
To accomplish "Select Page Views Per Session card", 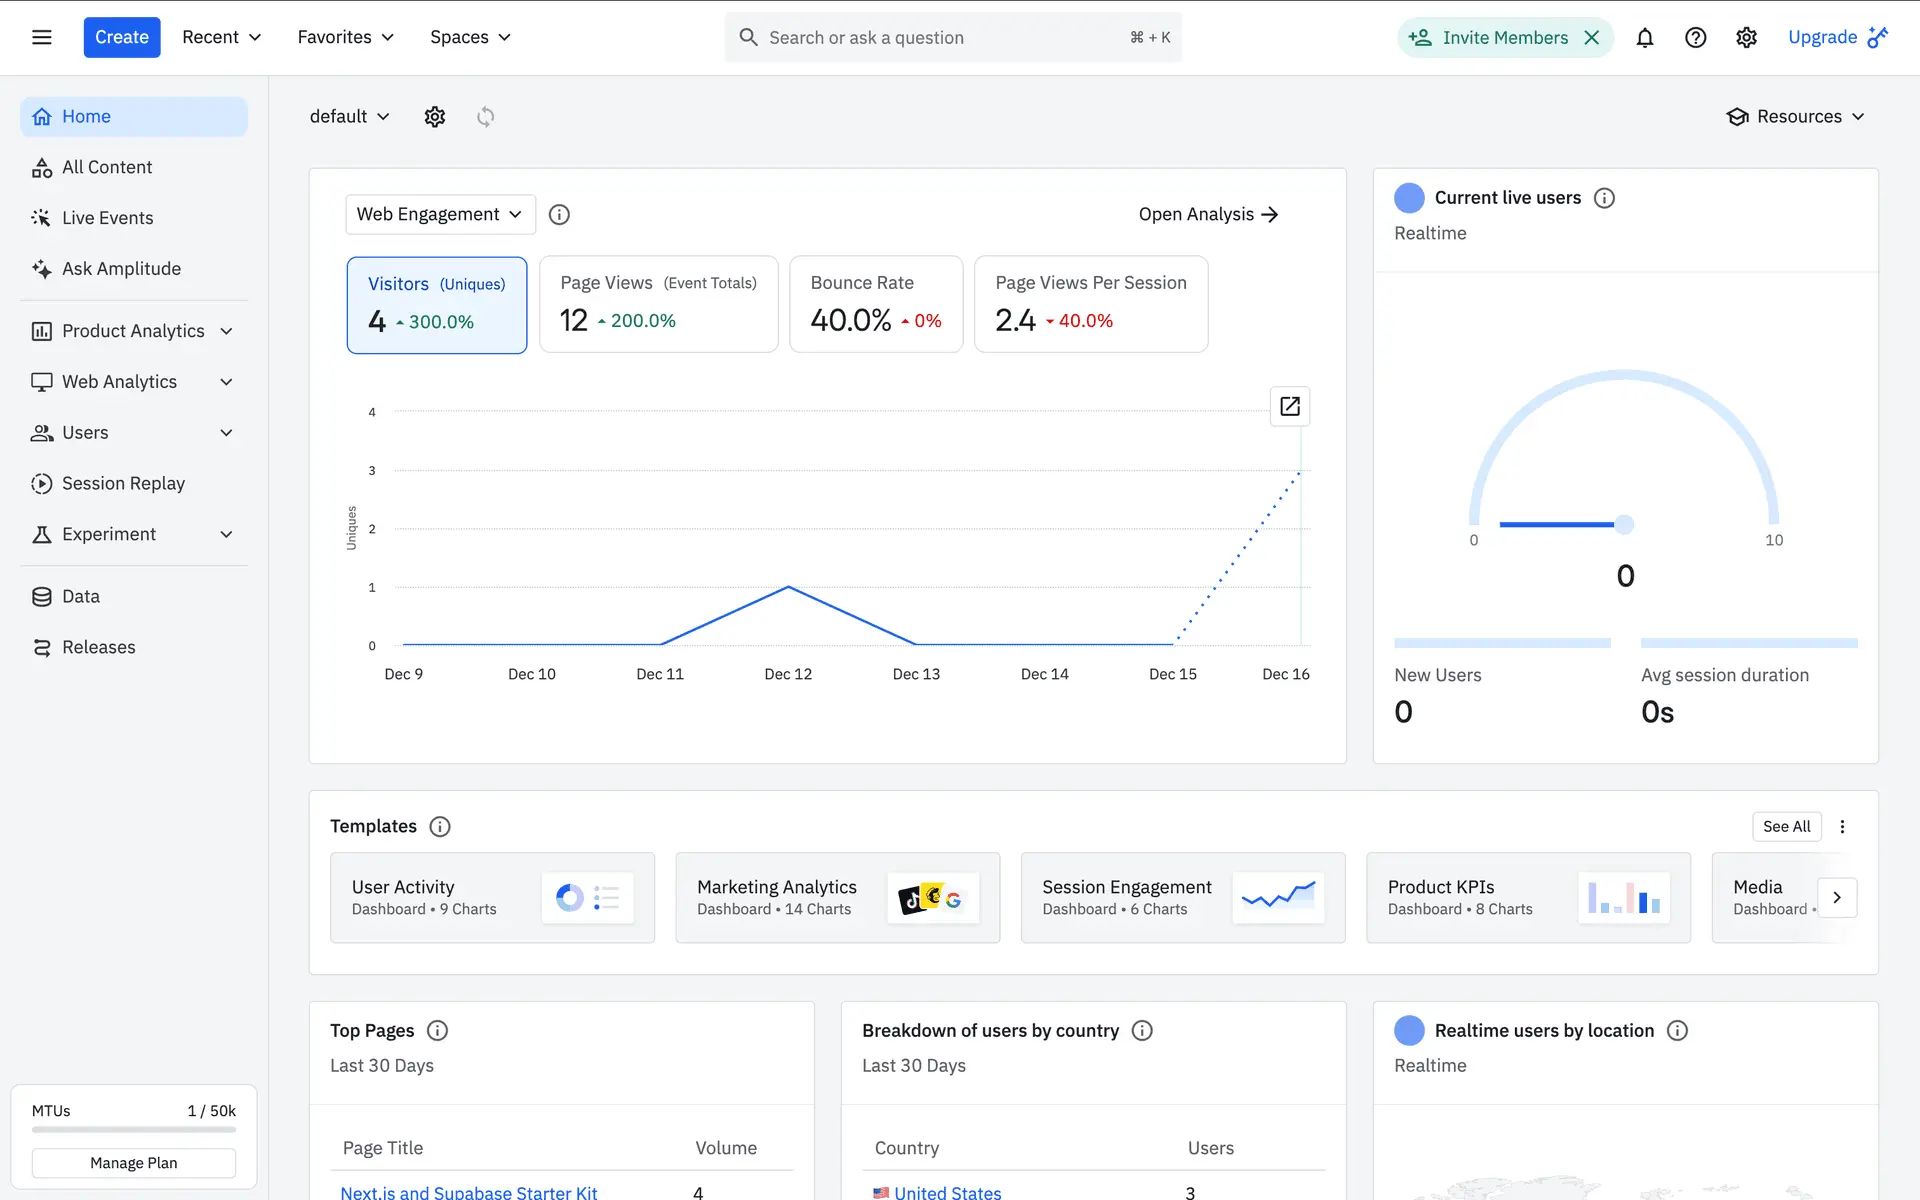I will 1090,305.
